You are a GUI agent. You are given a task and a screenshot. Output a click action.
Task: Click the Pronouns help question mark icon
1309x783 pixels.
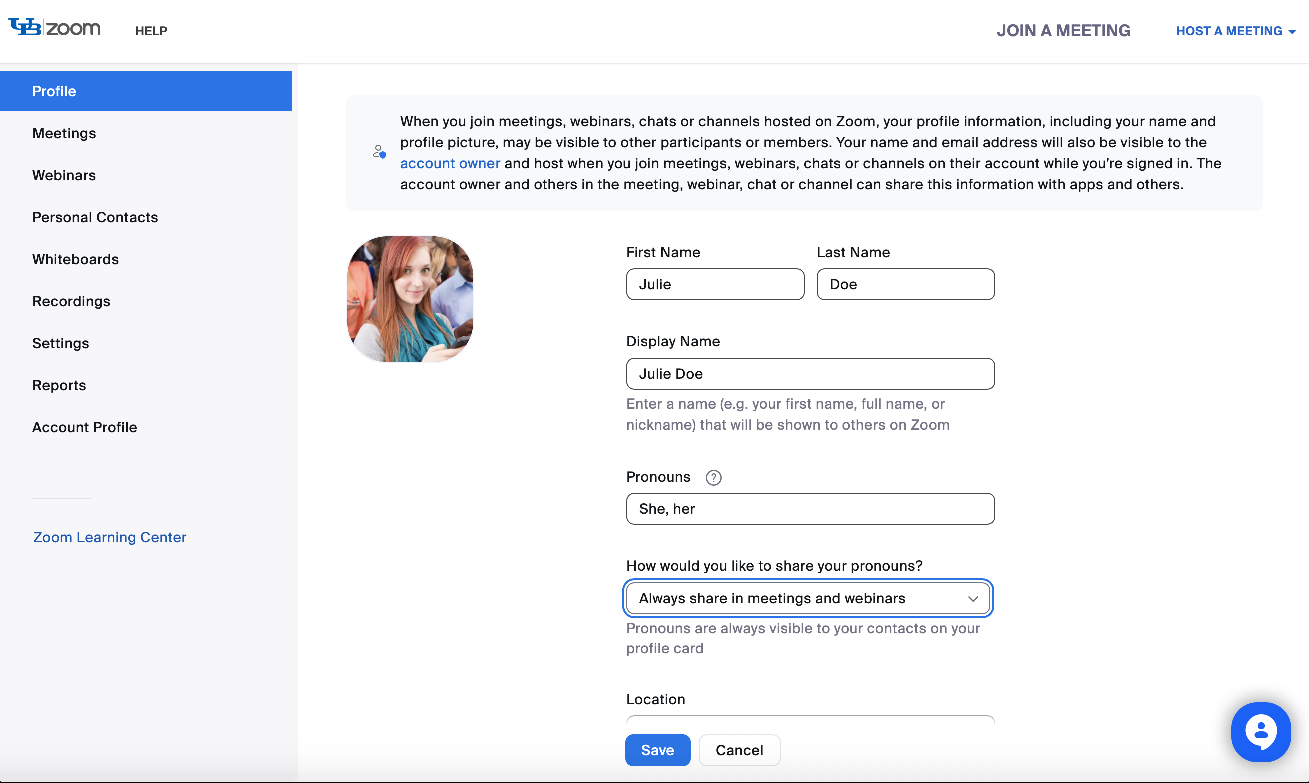[713, 478]
